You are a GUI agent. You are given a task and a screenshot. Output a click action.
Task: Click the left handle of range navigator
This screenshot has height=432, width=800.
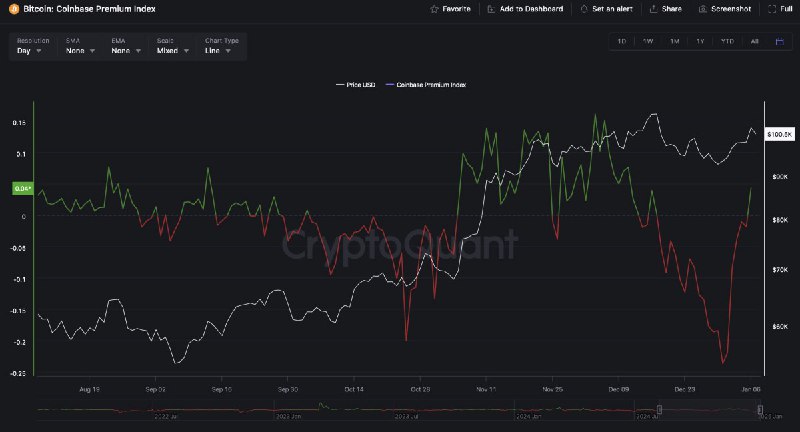click(x=659, y=410)
